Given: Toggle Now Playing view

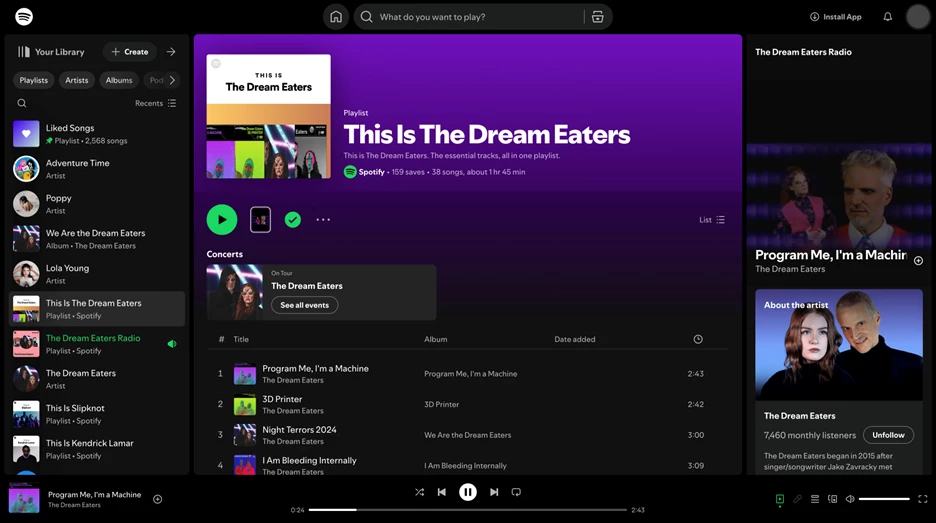Looking at the screenshot, I should point(780,499).
